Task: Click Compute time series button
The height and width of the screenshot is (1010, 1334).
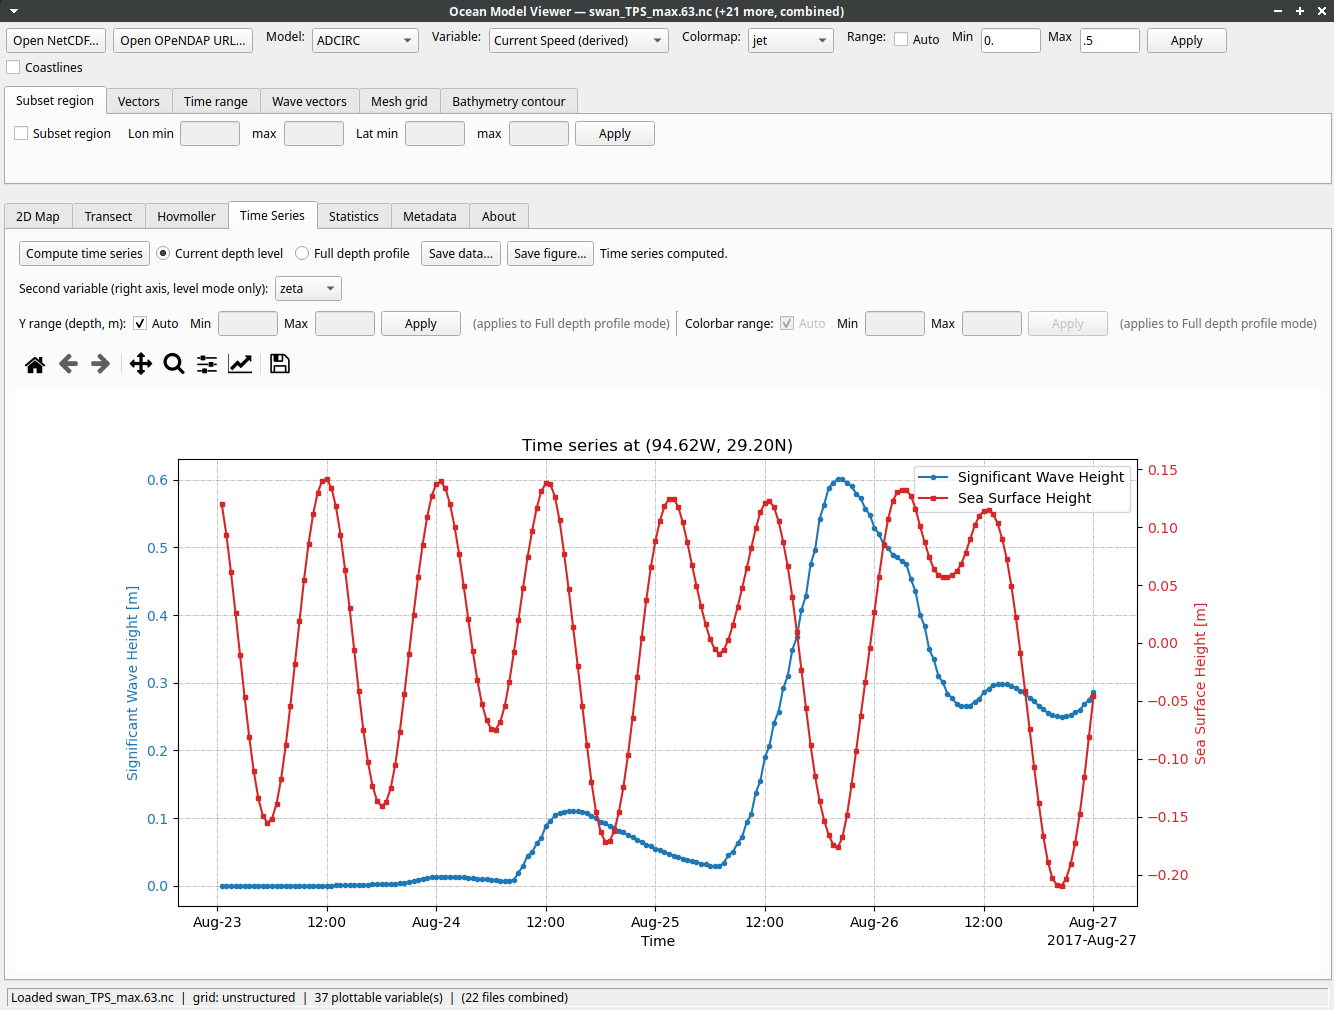Action: [84, 253]
